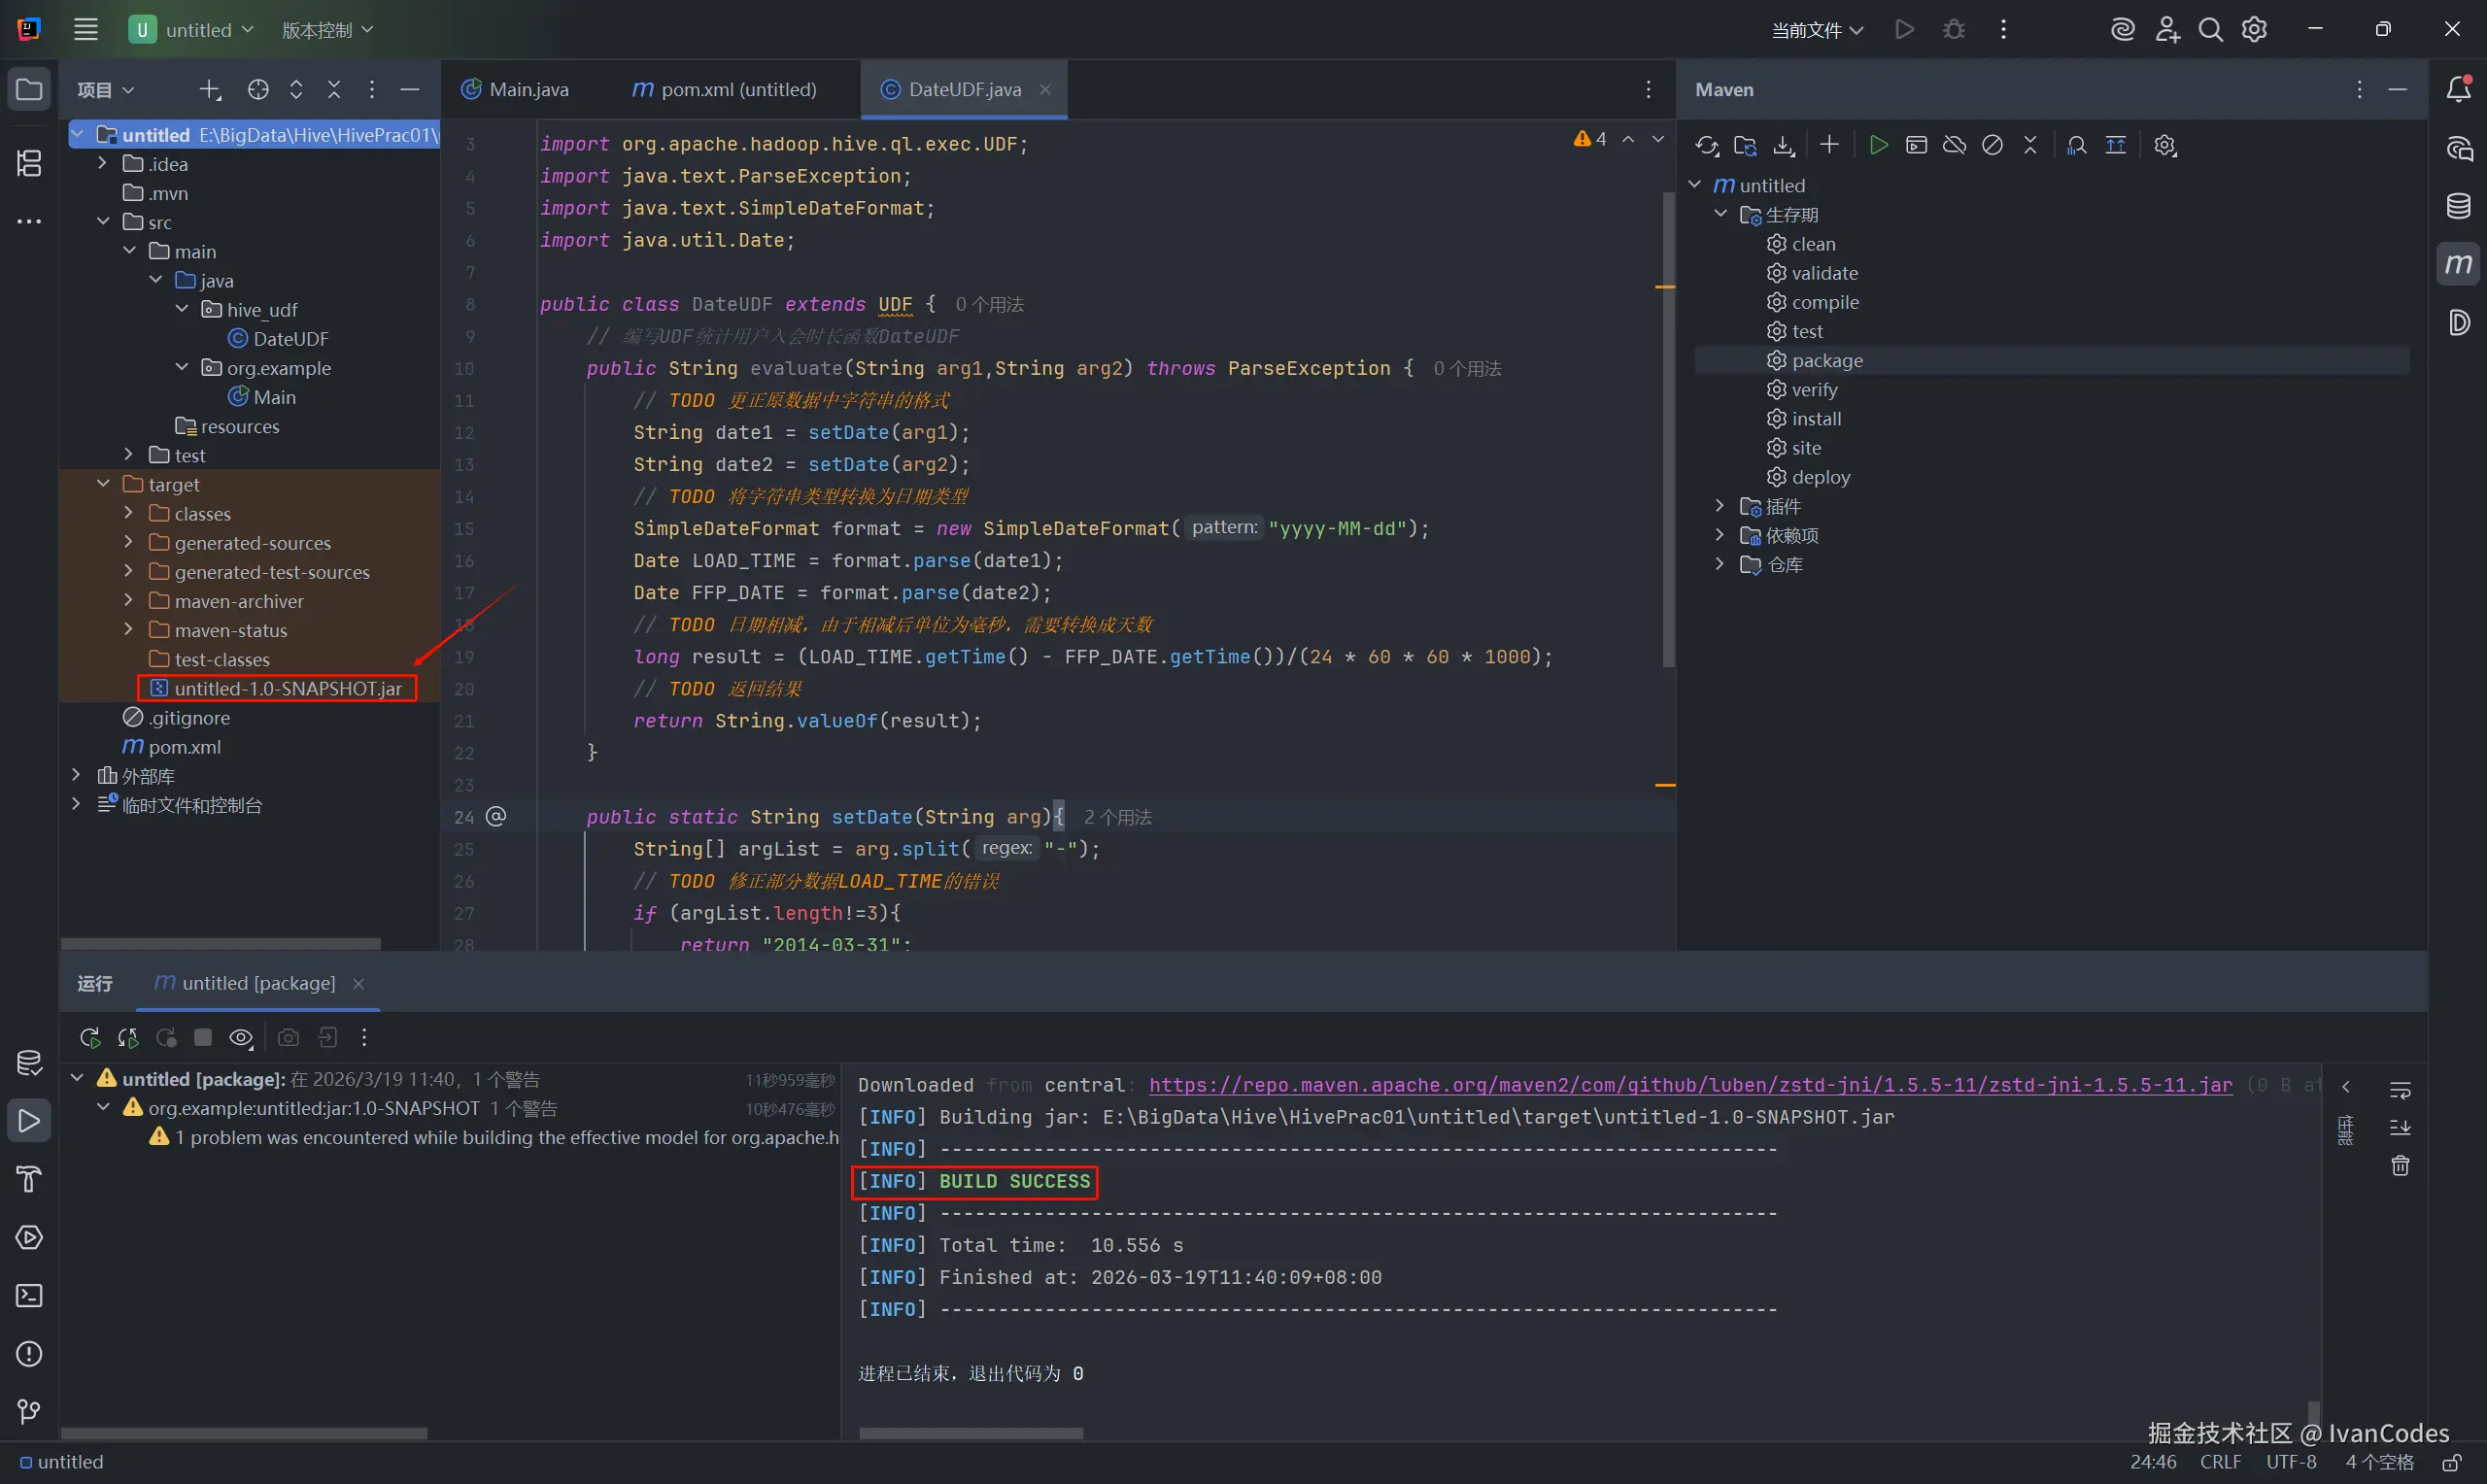Toggle Maven offline mode icon
Image resolution: width=2487 pixels, height=1484 pixels.
1954,146
